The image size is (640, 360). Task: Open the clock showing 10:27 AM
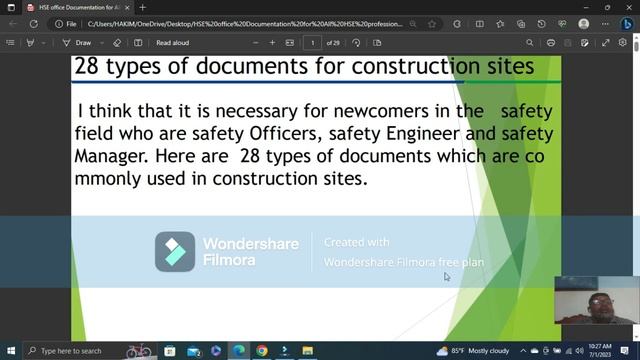(x=600, y=351)
